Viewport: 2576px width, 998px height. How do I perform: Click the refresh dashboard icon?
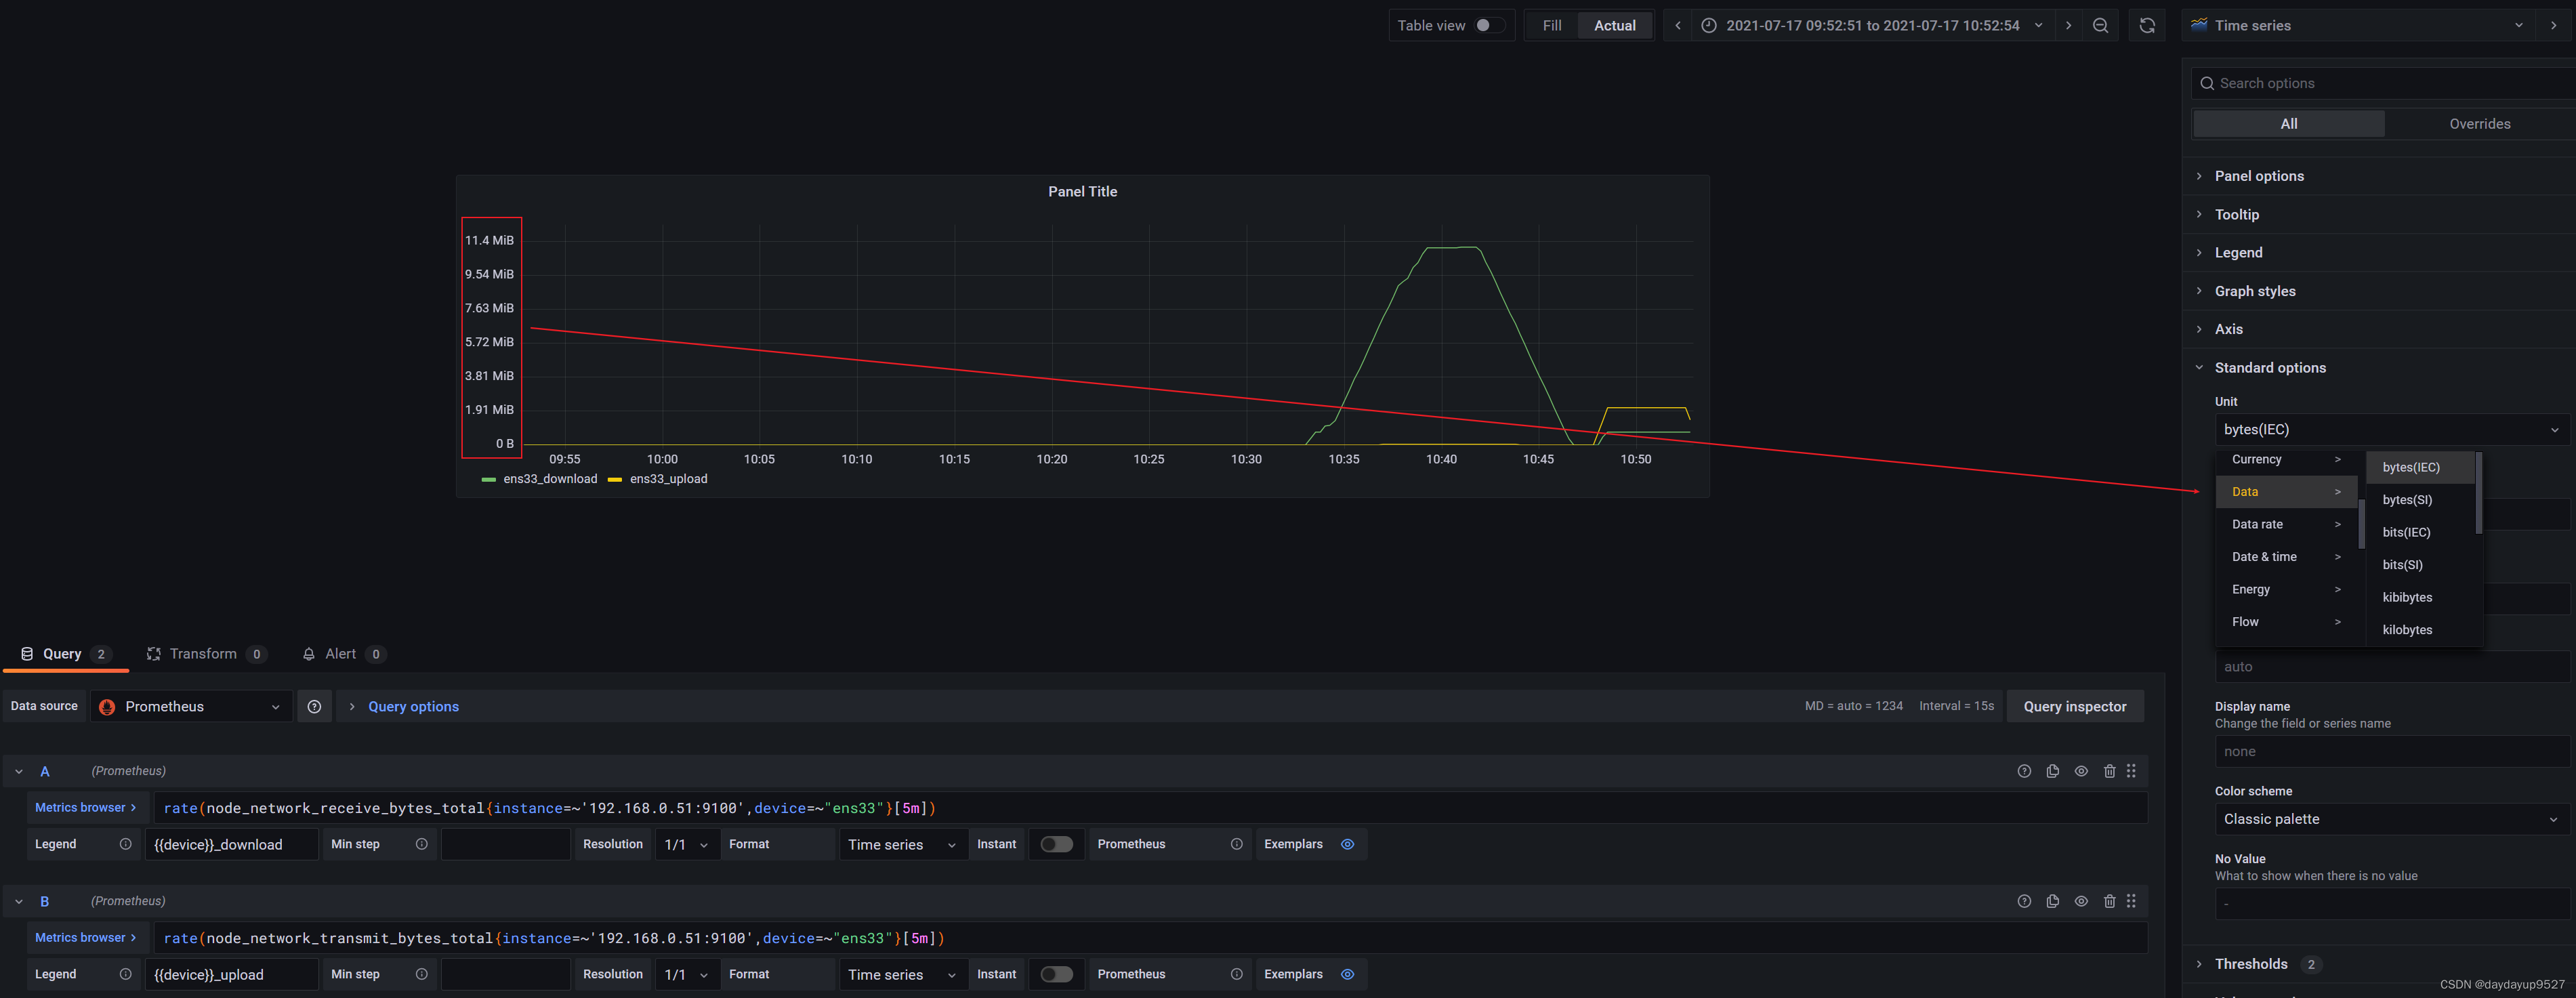tap(2146, 26)
